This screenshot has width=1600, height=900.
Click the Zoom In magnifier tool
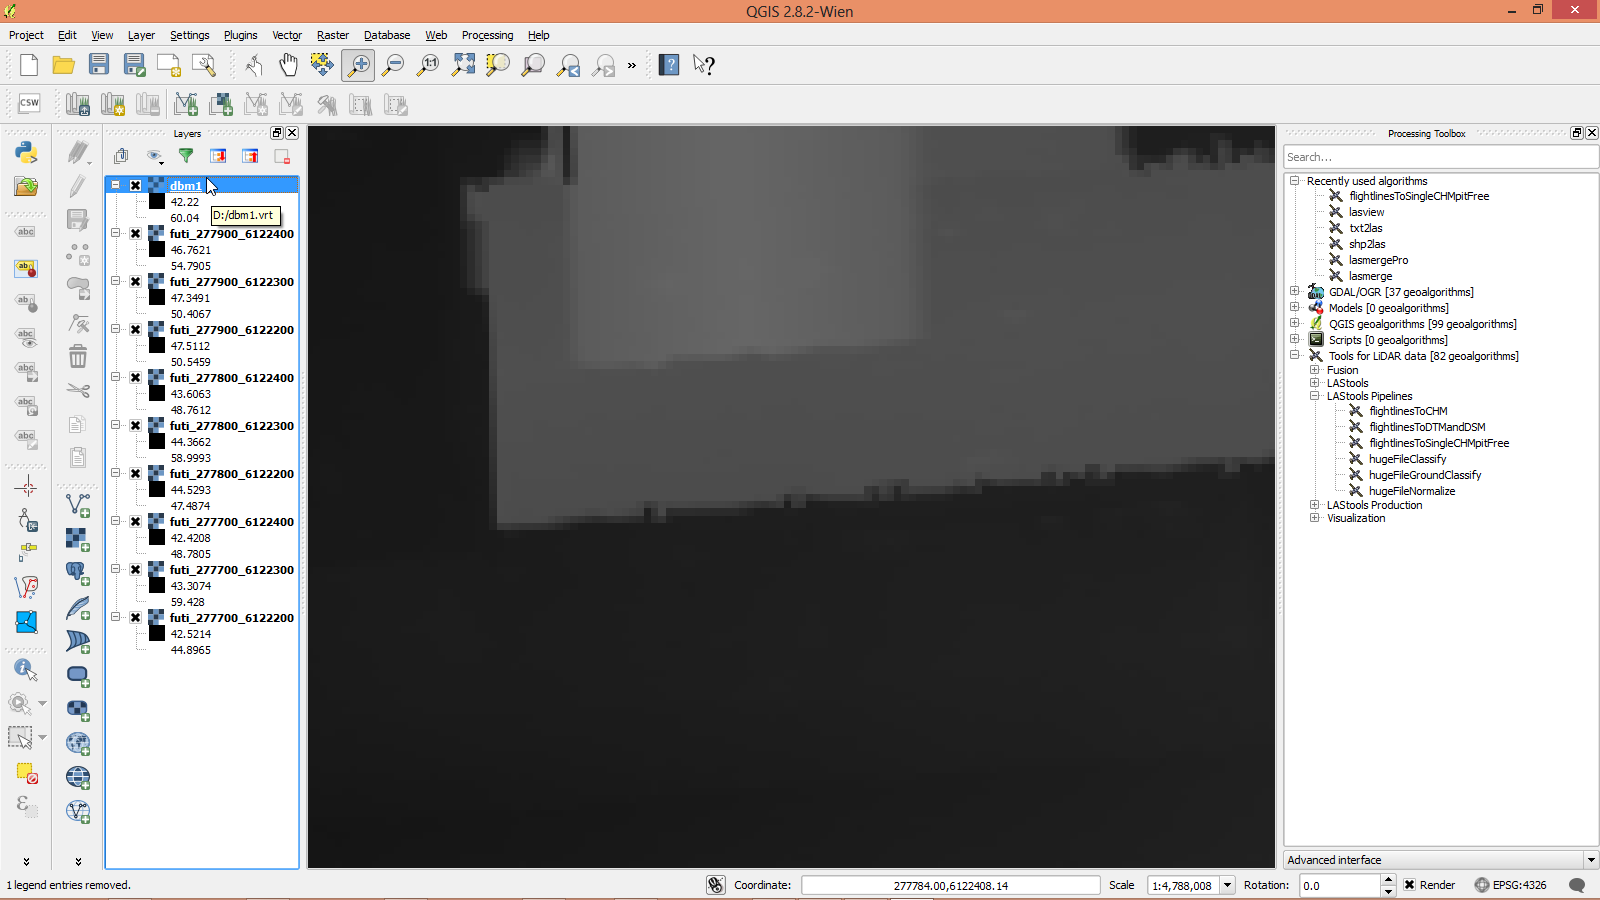click(x=358, y=65)
